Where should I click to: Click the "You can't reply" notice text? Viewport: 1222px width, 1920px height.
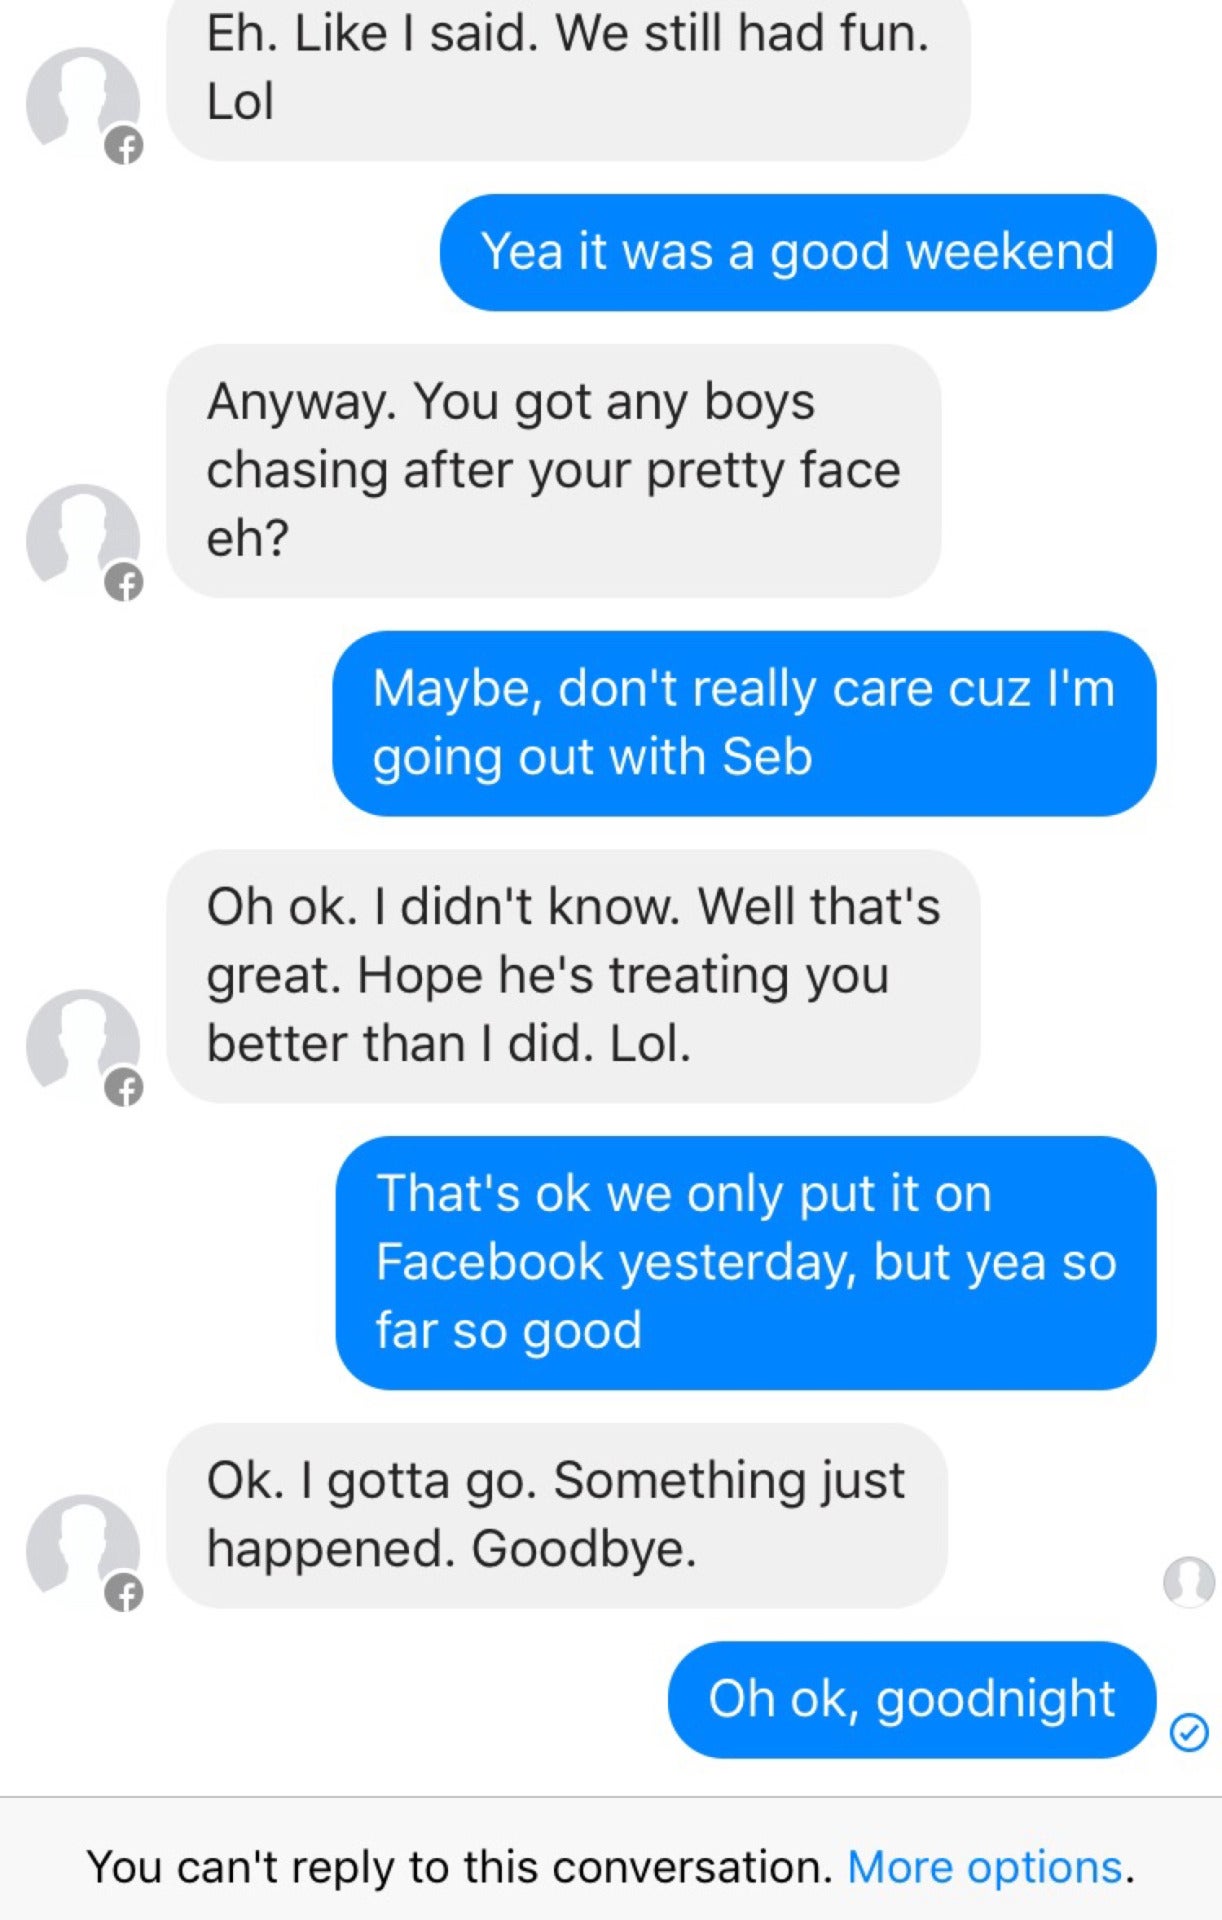[x=460, y=1867]
